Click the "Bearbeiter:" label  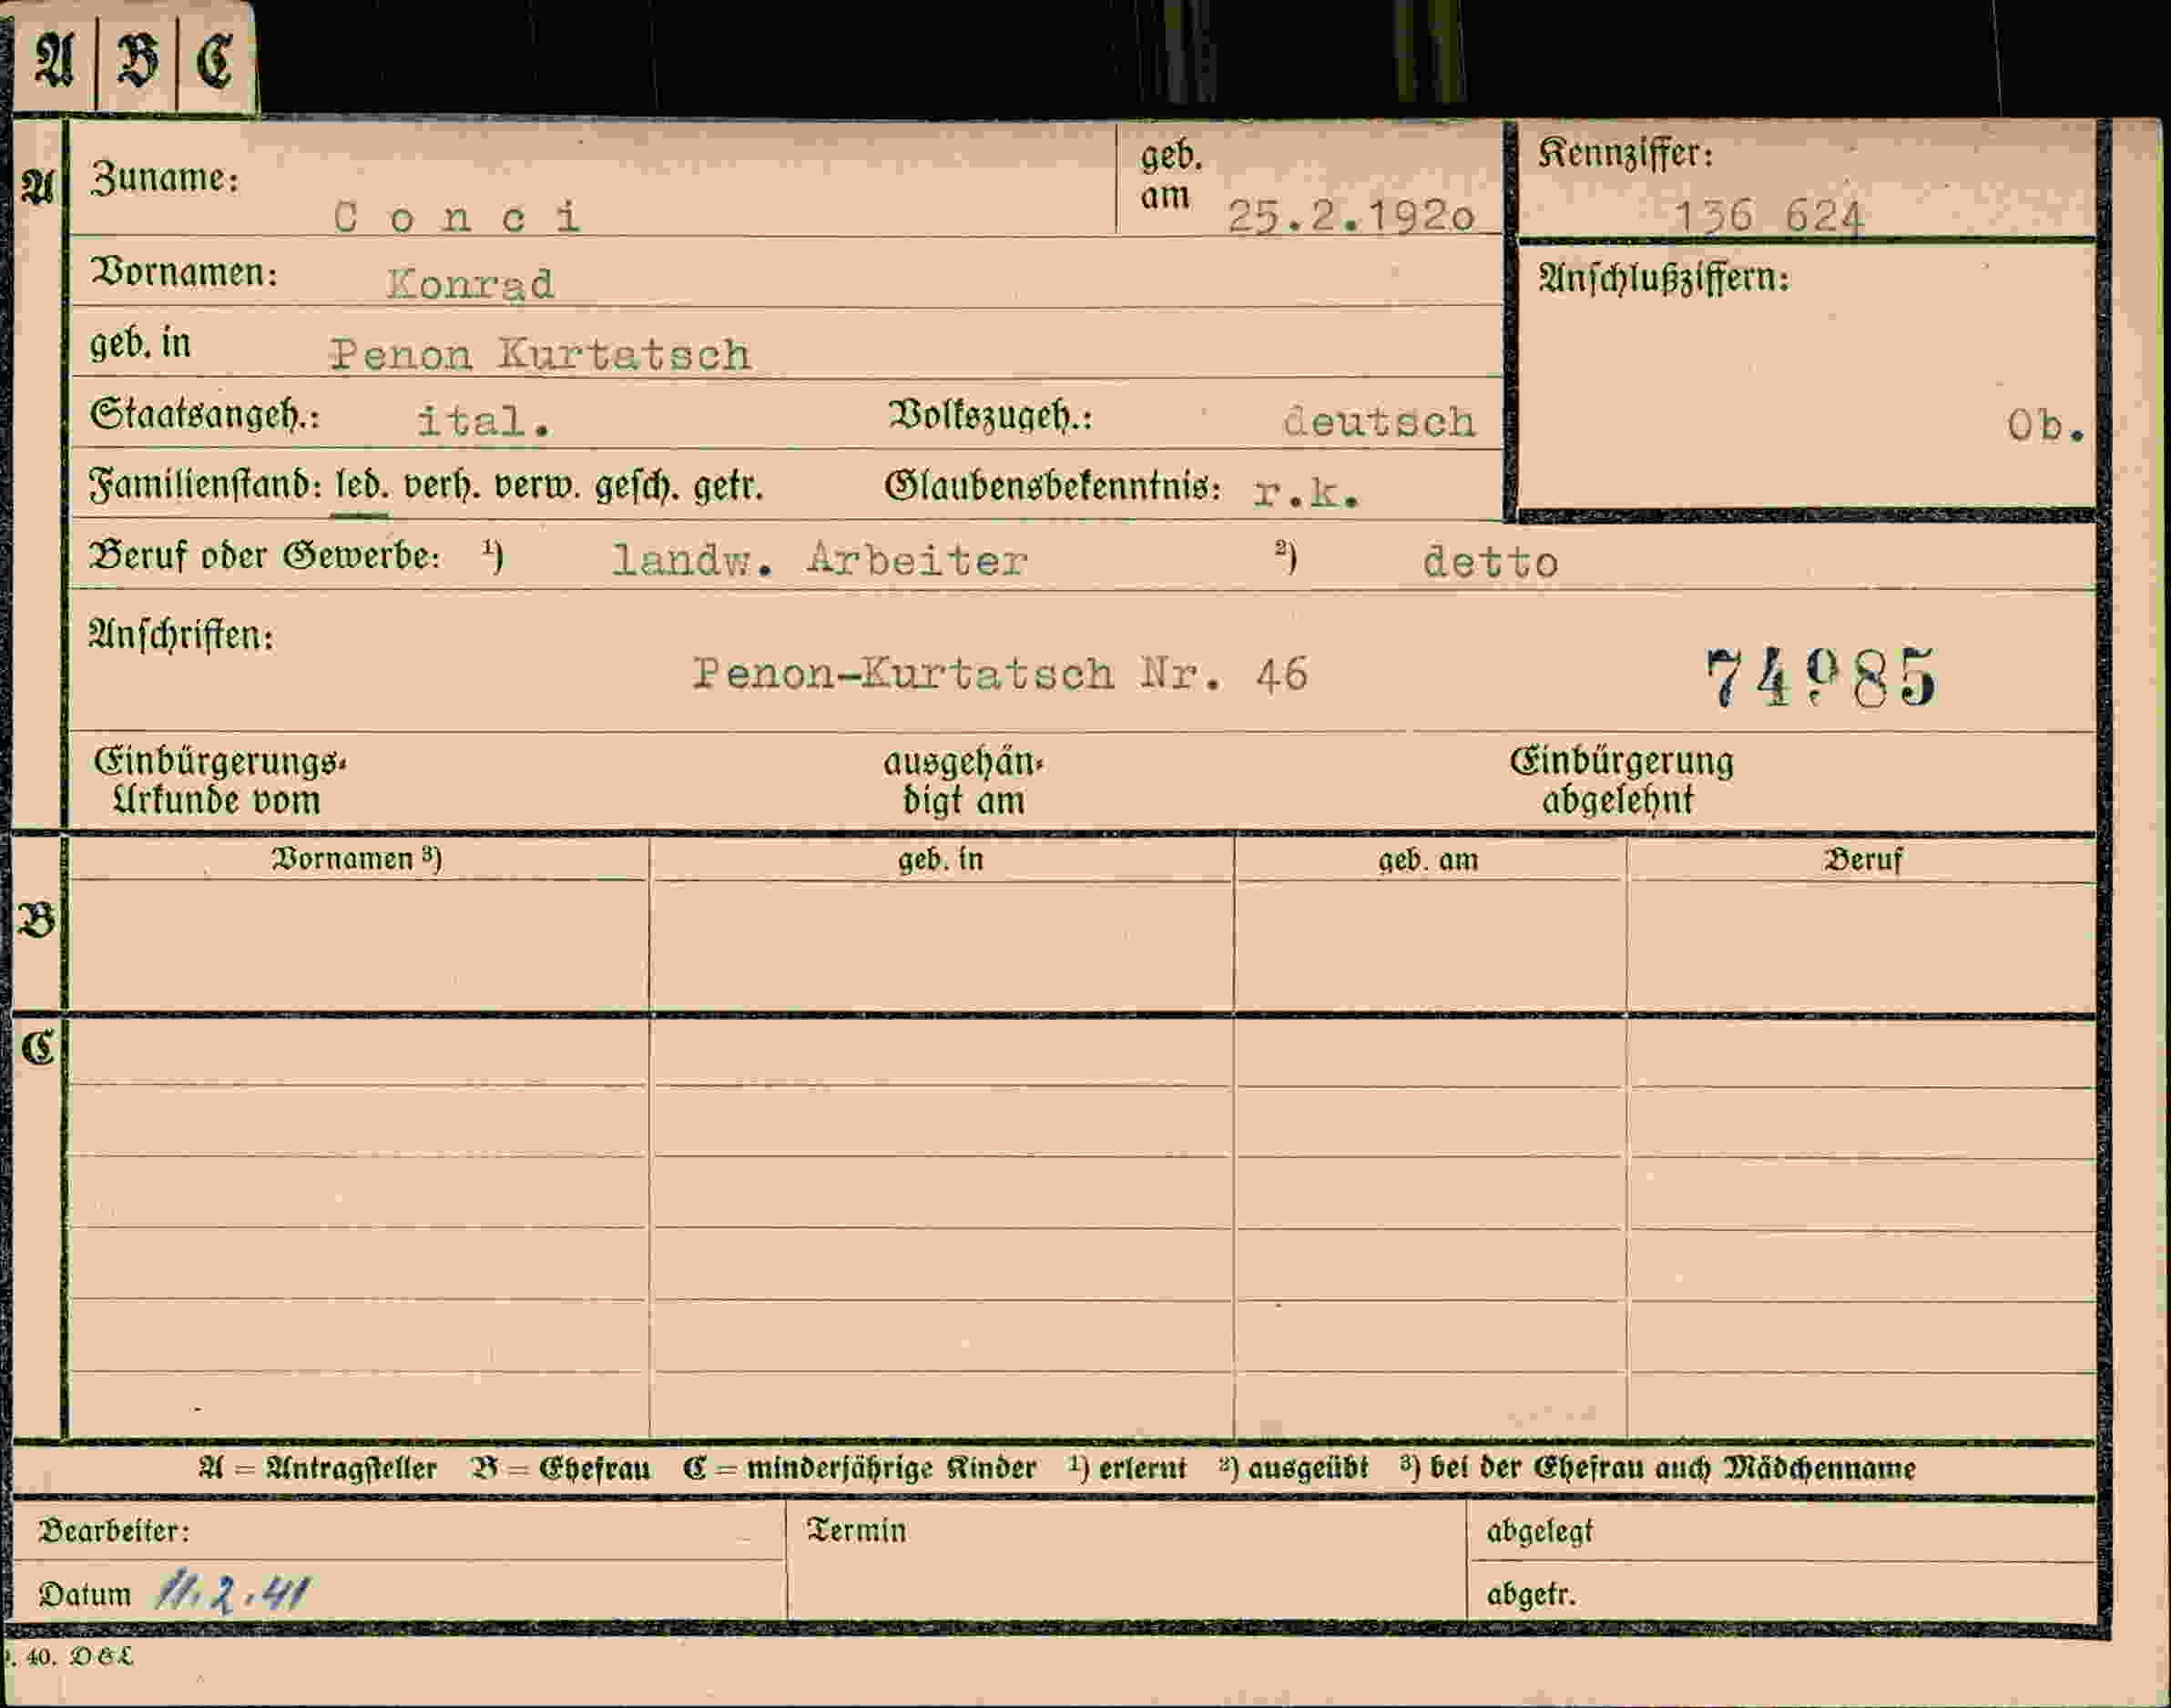113,1531
